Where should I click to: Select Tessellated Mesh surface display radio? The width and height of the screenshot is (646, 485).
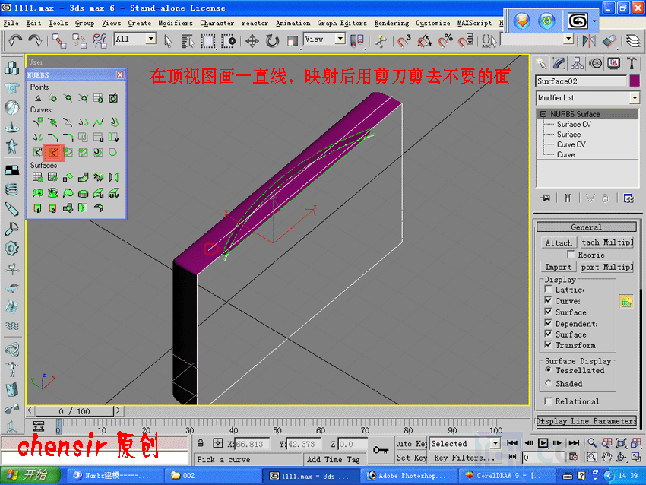click(x=548, y=370)
